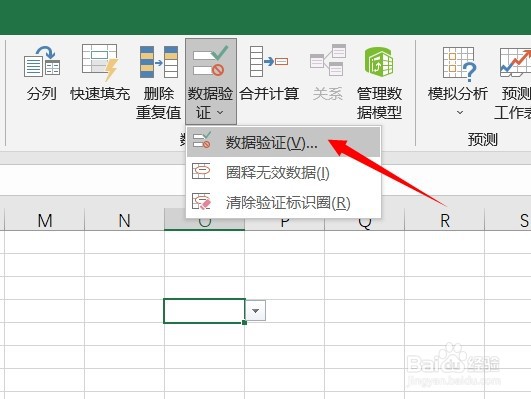Click the 删除重复值 Remove Duplicates icon
The image size is (531, 399).
[x=158, y=62]
